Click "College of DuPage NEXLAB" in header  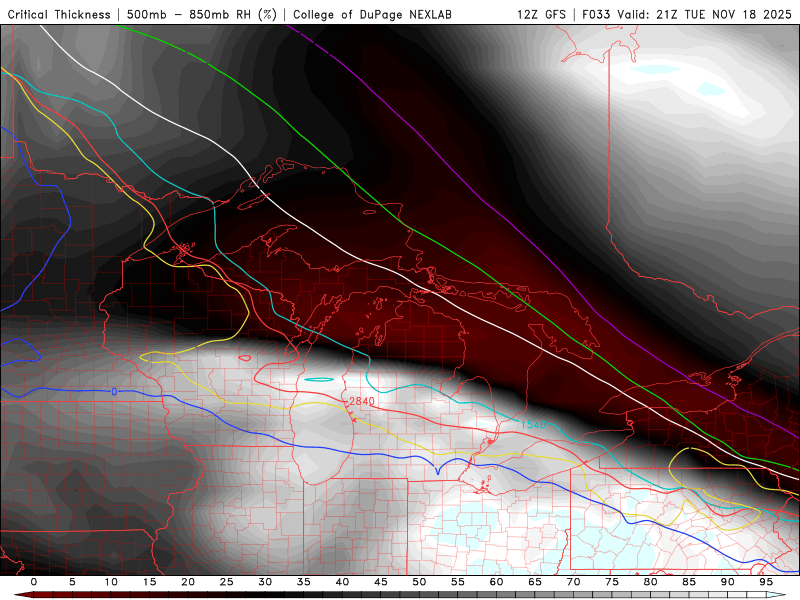point(372,15)
